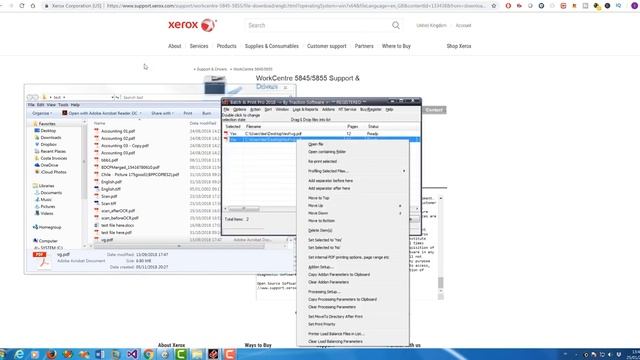
Task: Click the Computer icon in Explorer sidebar
Action: pyautogui.click(x=36, y=241)
